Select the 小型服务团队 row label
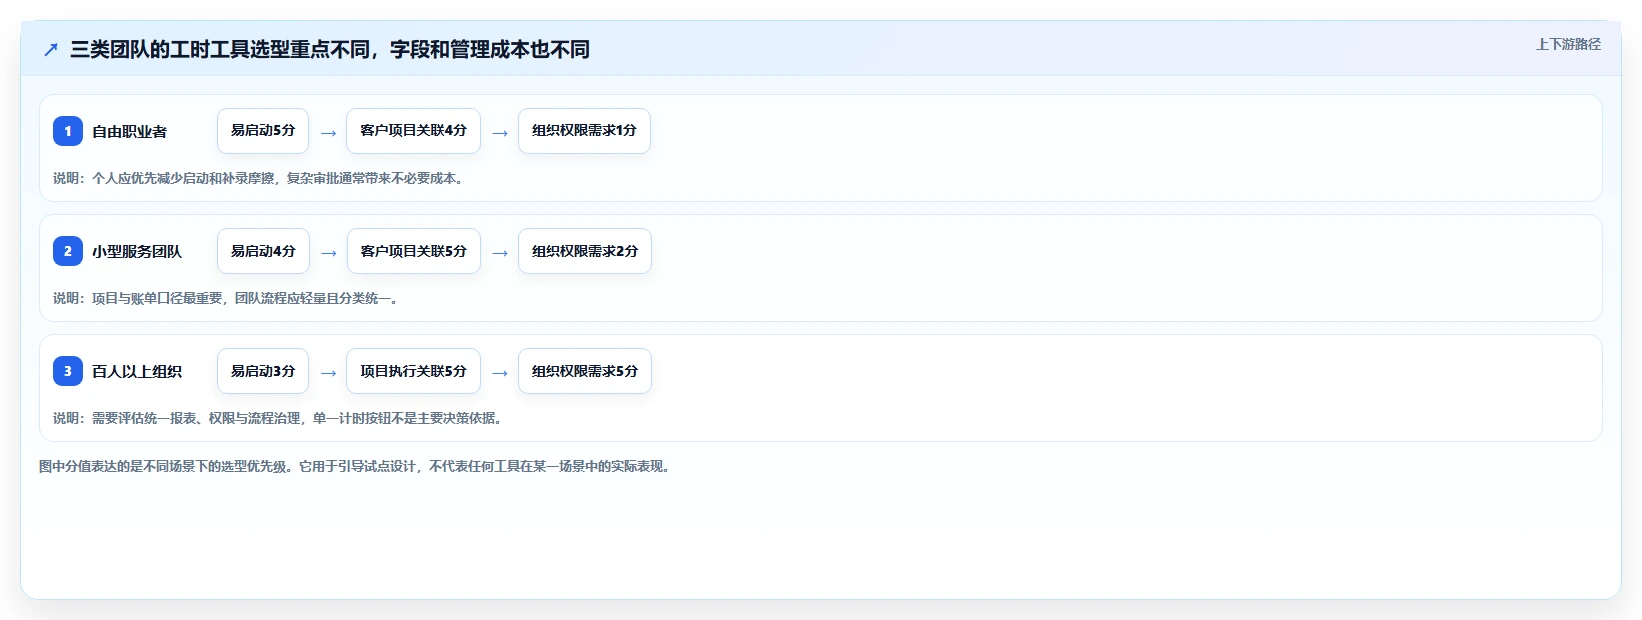 click(137, 251)
